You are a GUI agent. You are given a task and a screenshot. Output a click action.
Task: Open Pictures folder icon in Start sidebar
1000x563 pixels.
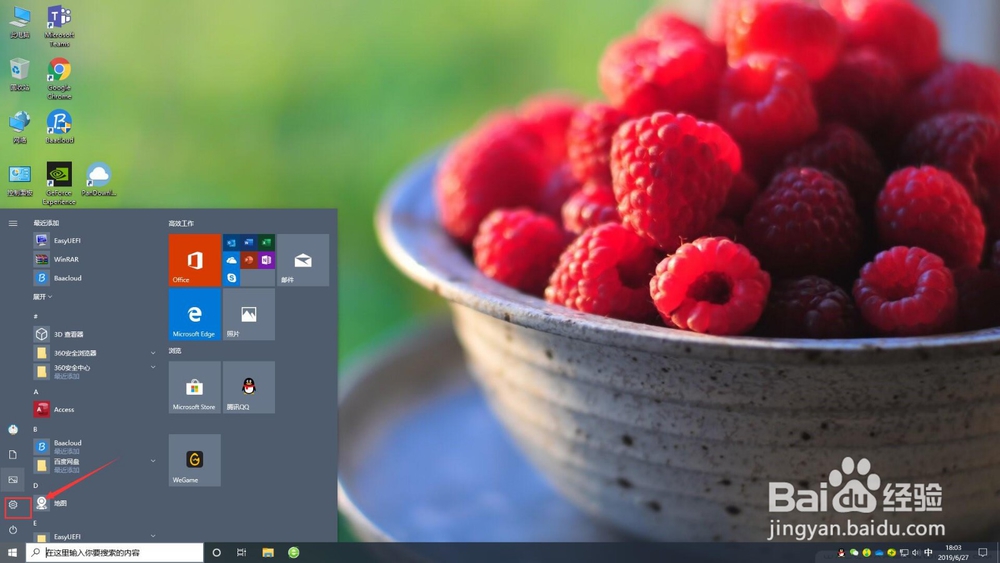tap(13, 479)
